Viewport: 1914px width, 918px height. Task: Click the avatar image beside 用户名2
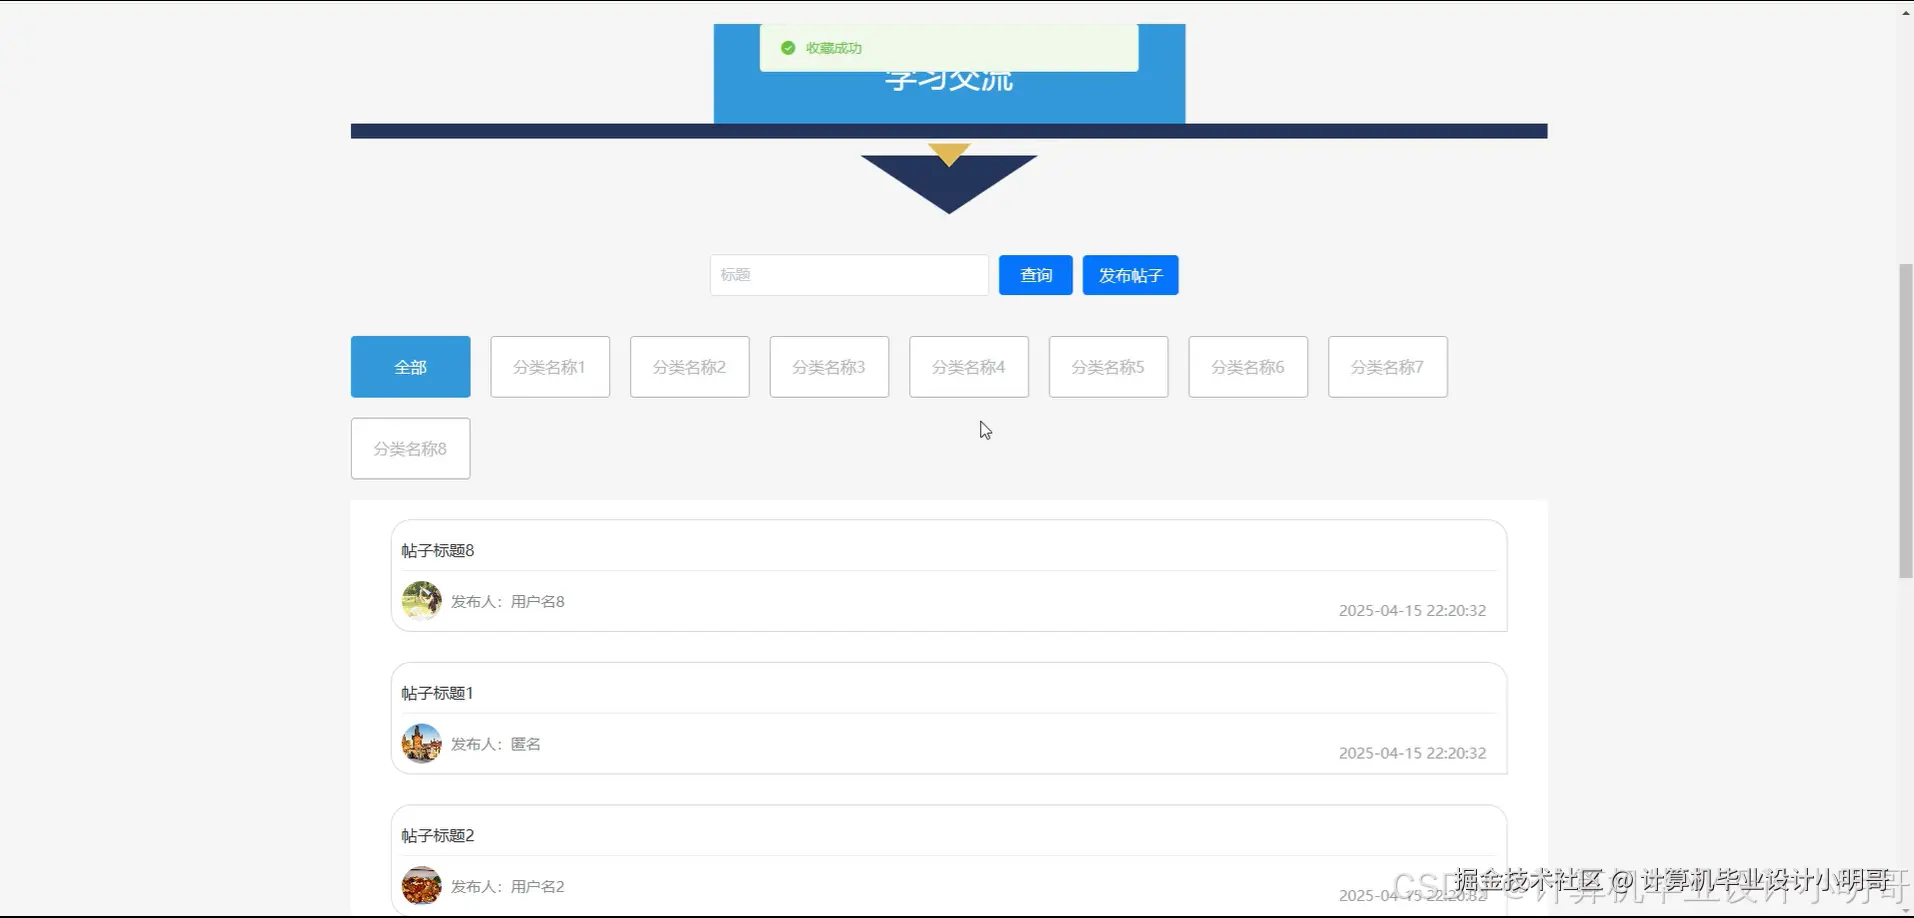coord(421,885)
